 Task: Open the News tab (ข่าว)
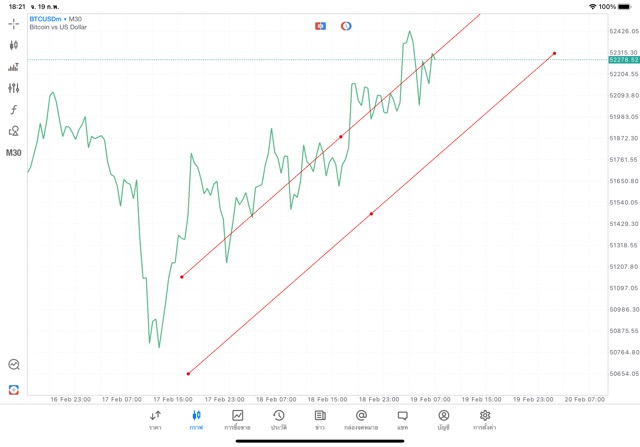[319, 419]
